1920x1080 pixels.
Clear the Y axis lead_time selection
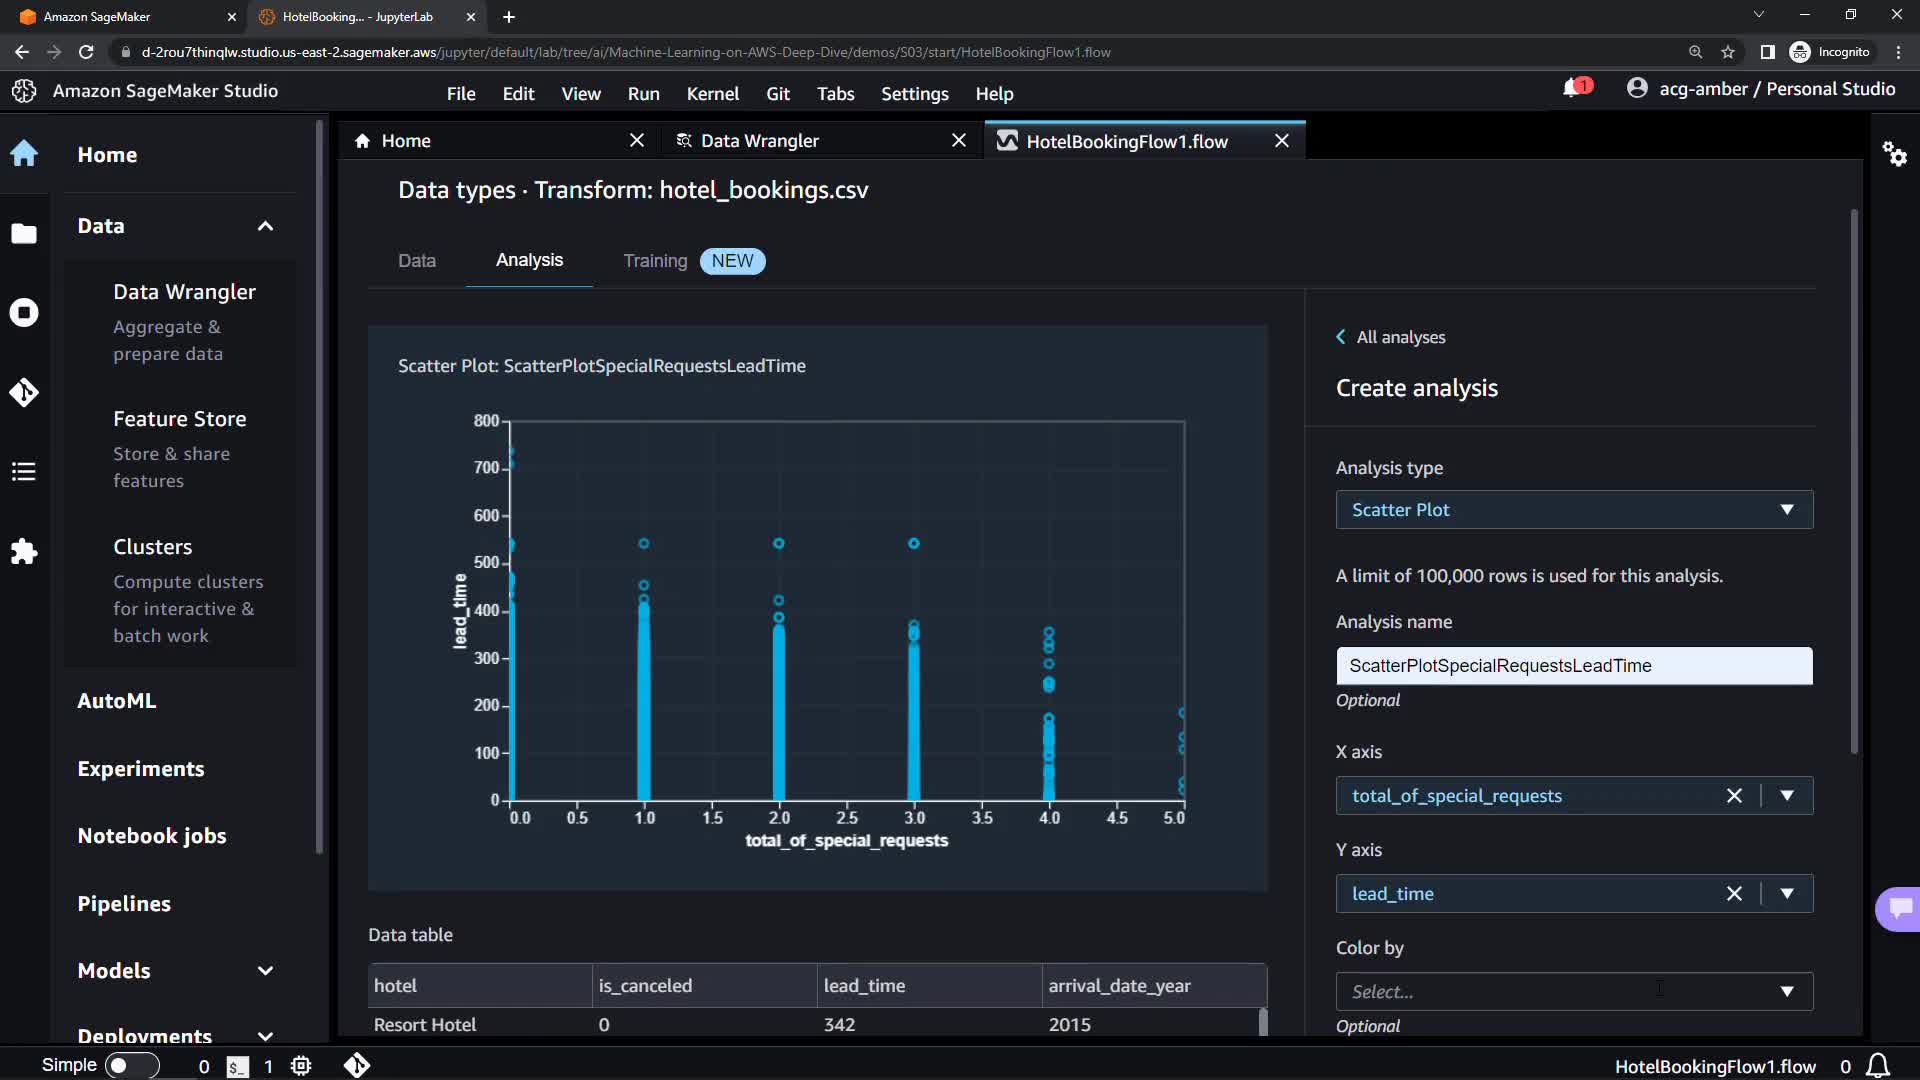click(x=1734, y=894)
